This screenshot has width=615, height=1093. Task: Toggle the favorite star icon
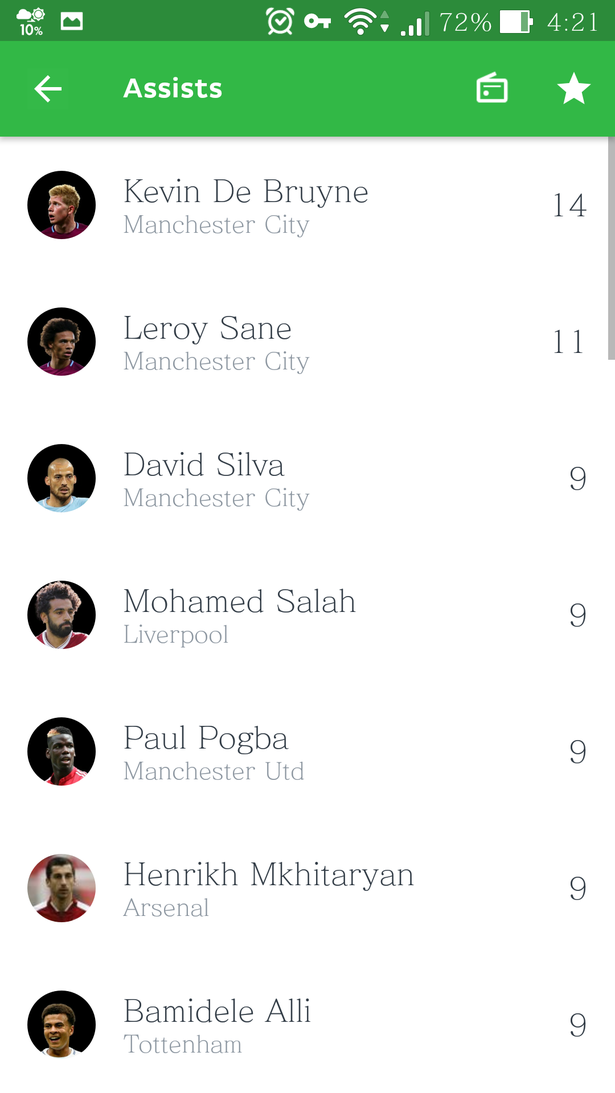[x=574, y=89]
